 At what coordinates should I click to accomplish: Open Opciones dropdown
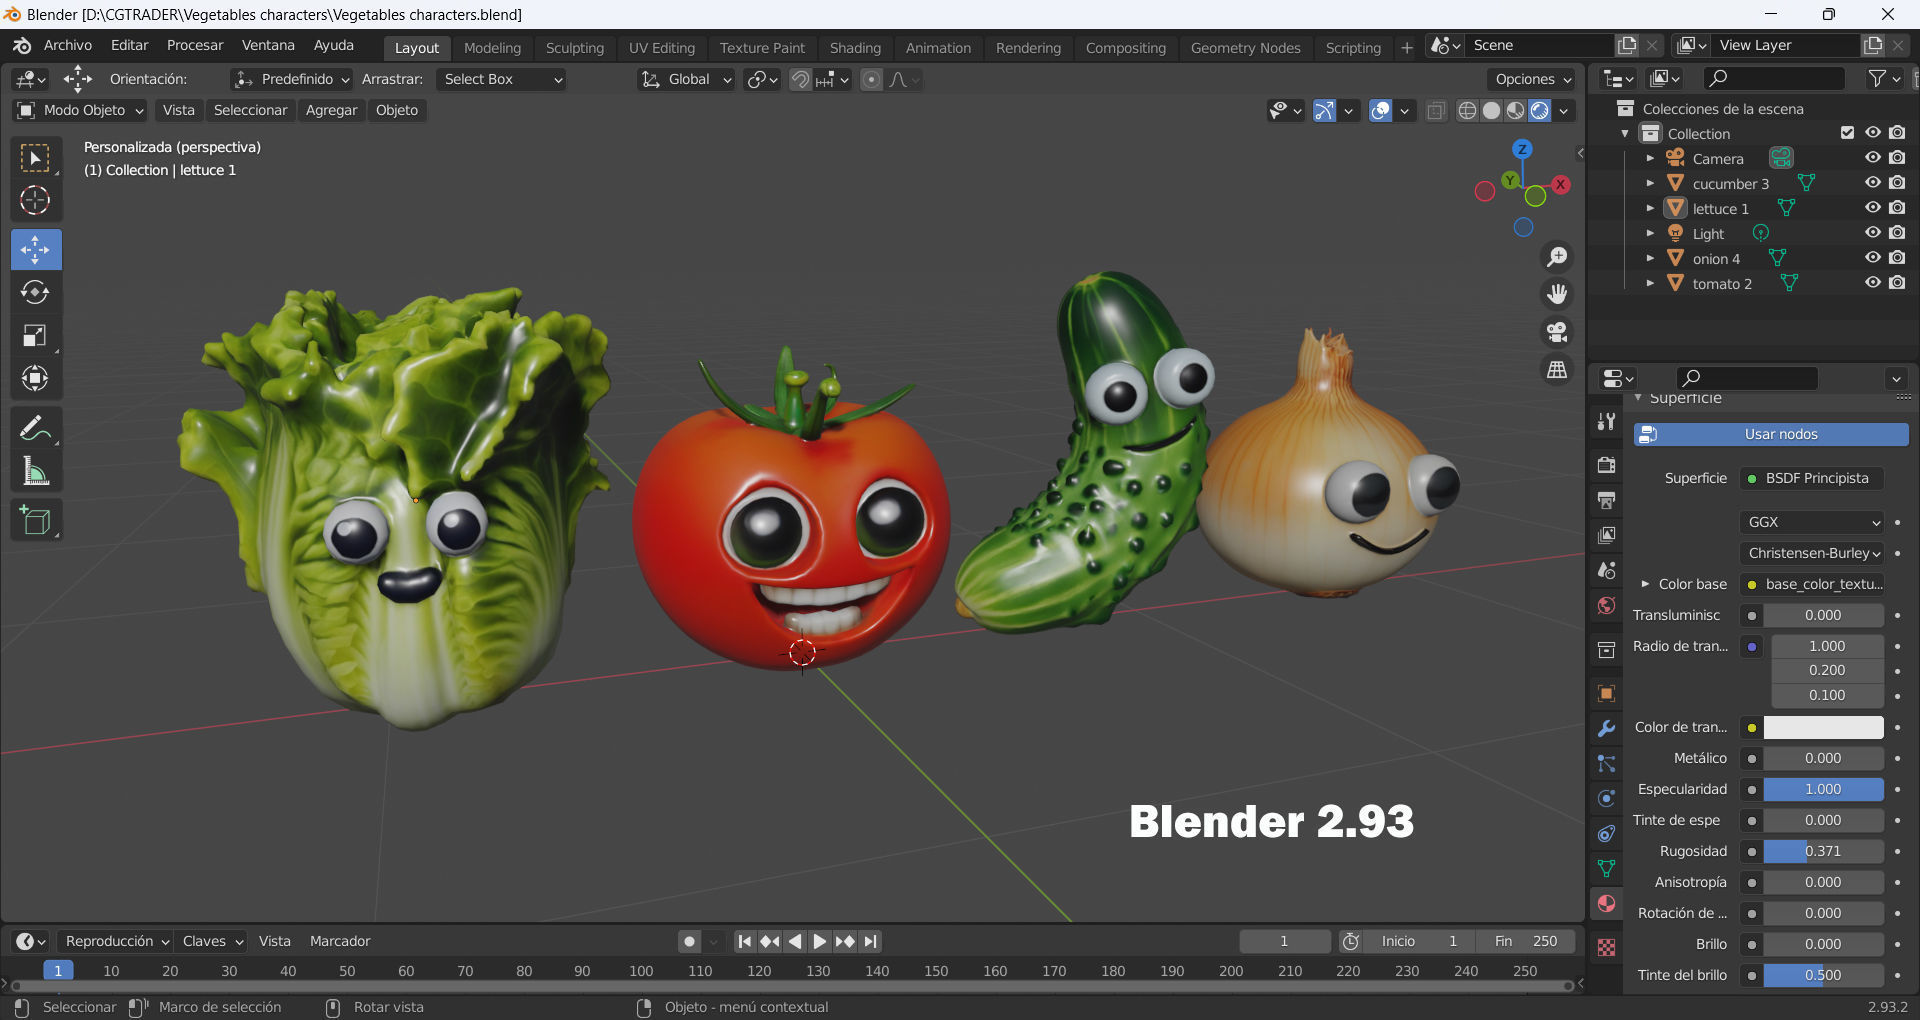tap(1532, 79)
